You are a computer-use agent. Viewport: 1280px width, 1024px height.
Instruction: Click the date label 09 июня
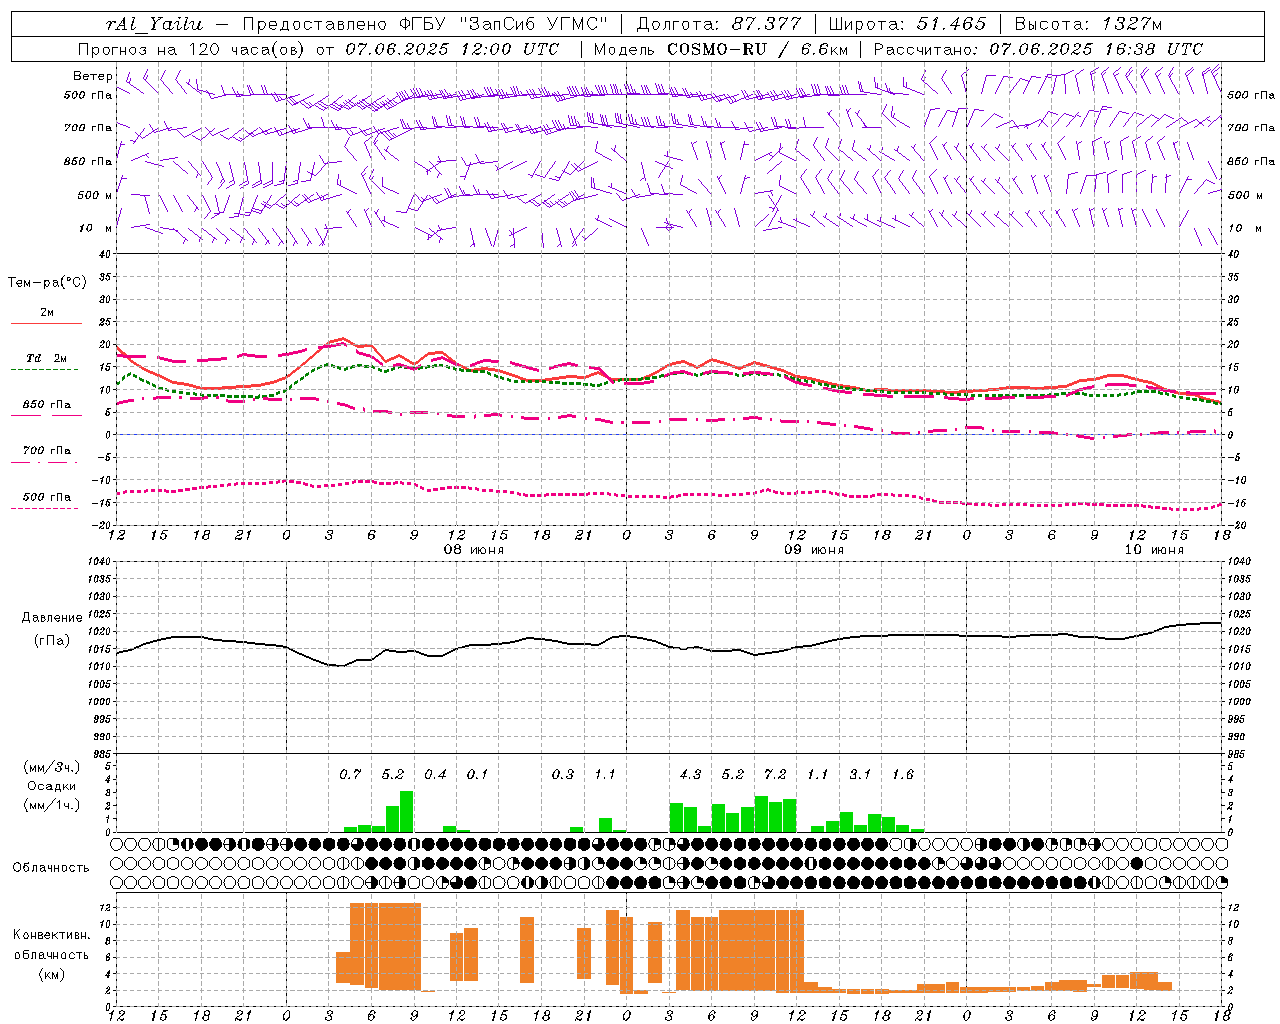tap(814, 550)
